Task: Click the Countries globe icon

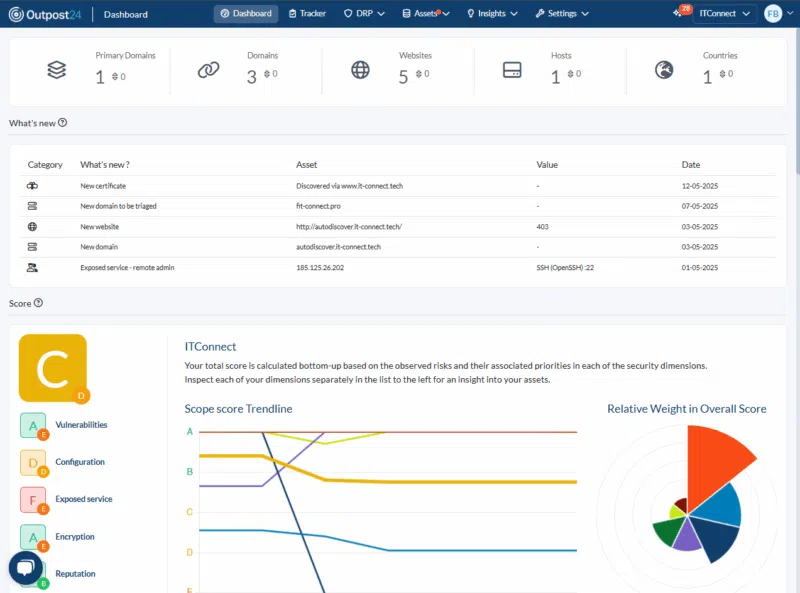Action: pyautogui.click(x=664, y=70)
